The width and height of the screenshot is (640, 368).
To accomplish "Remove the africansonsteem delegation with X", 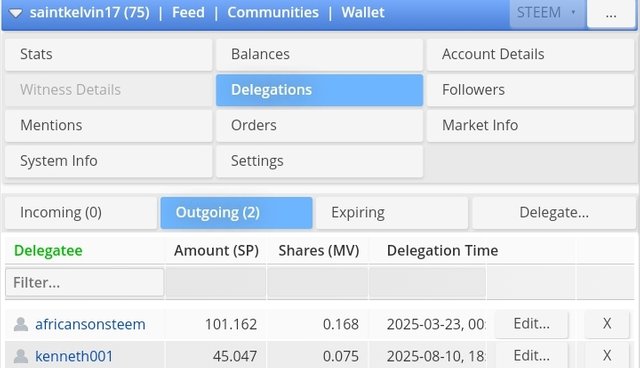I will [x=607, y=324].
